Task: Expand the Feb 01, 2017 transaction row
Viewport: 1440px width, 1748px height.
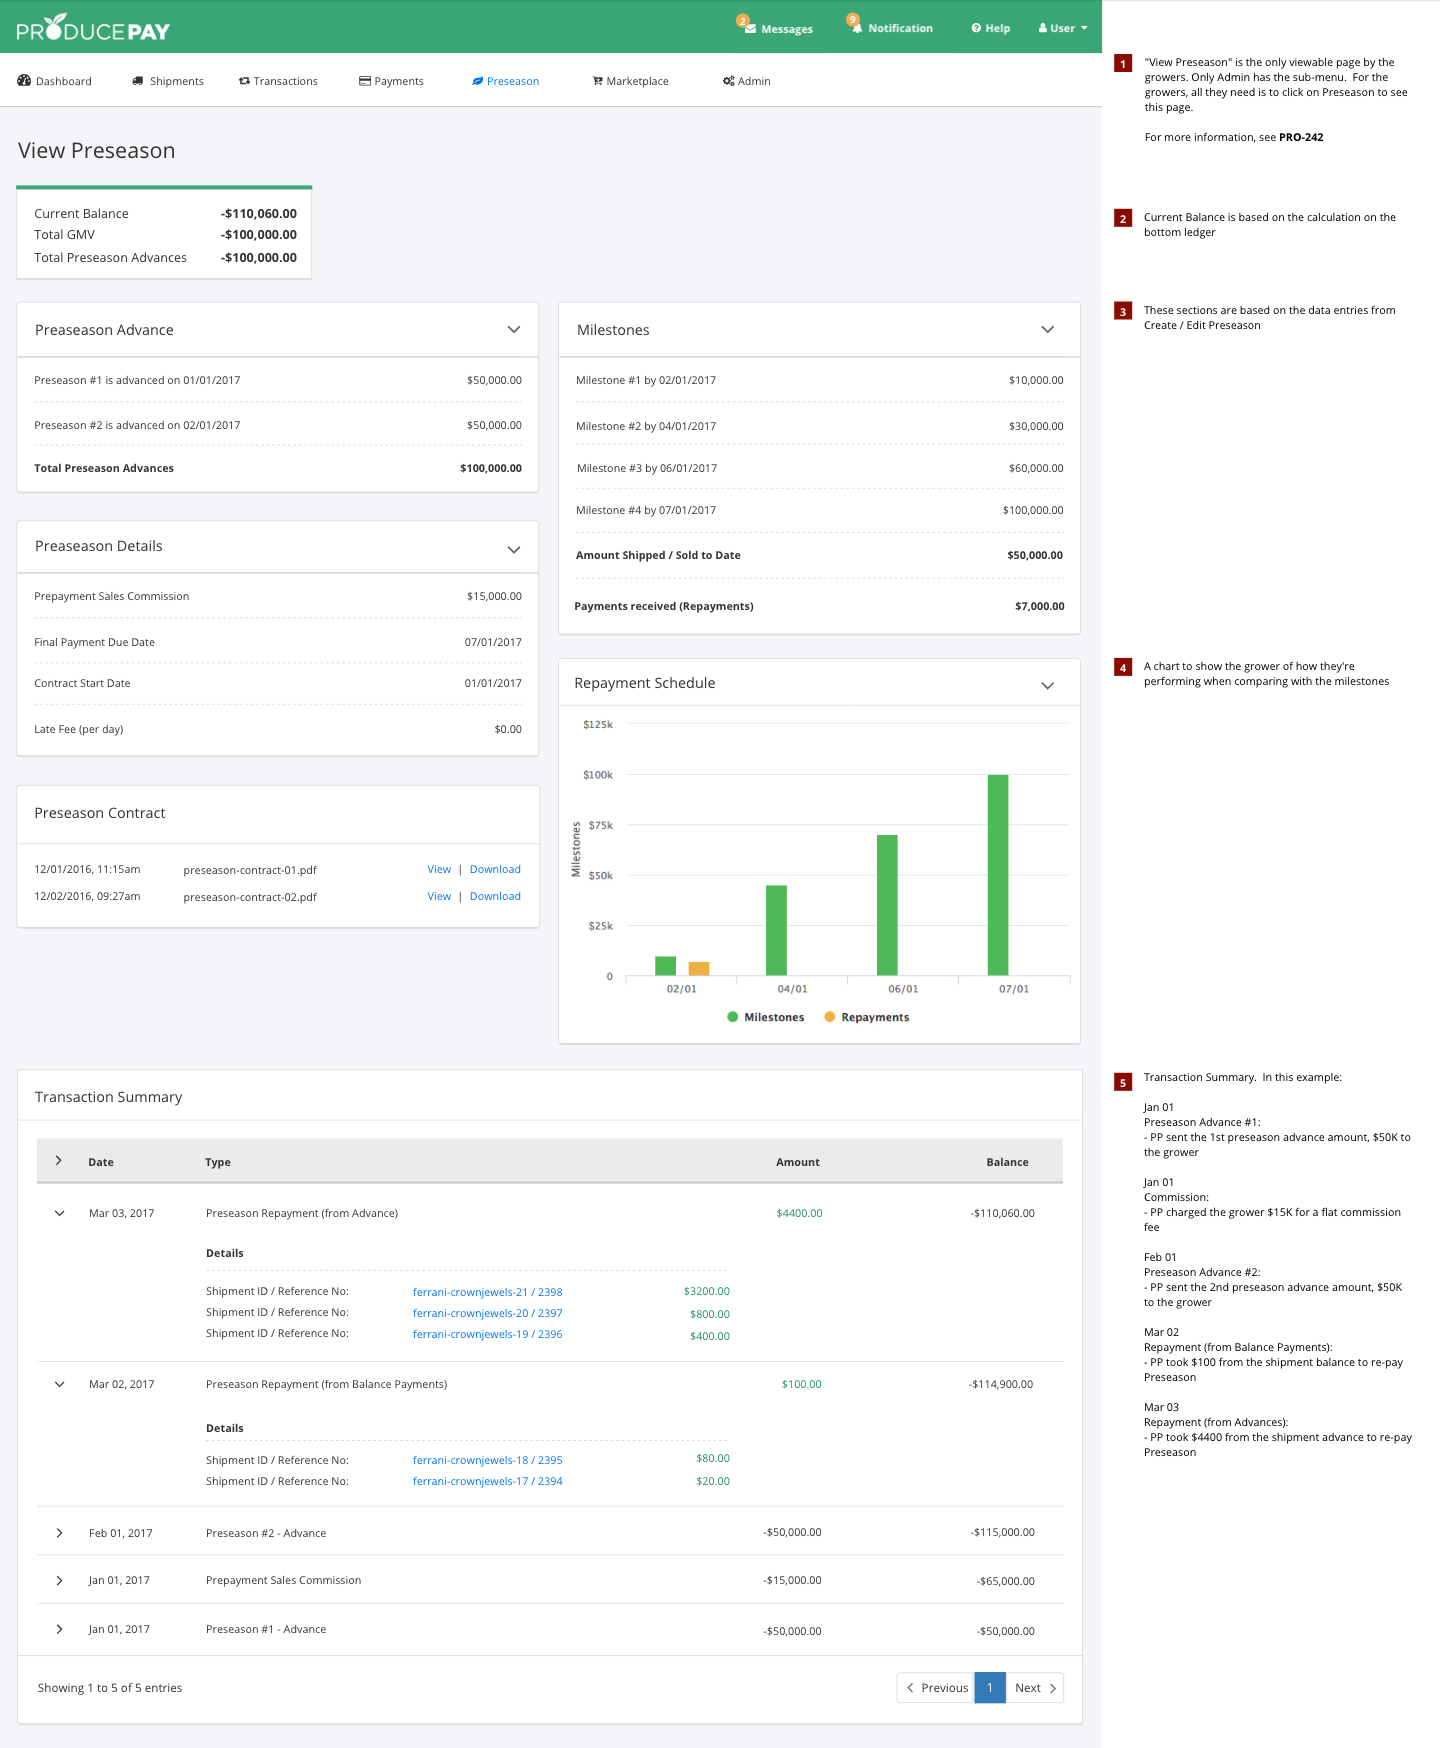Action: (60, 1533)
